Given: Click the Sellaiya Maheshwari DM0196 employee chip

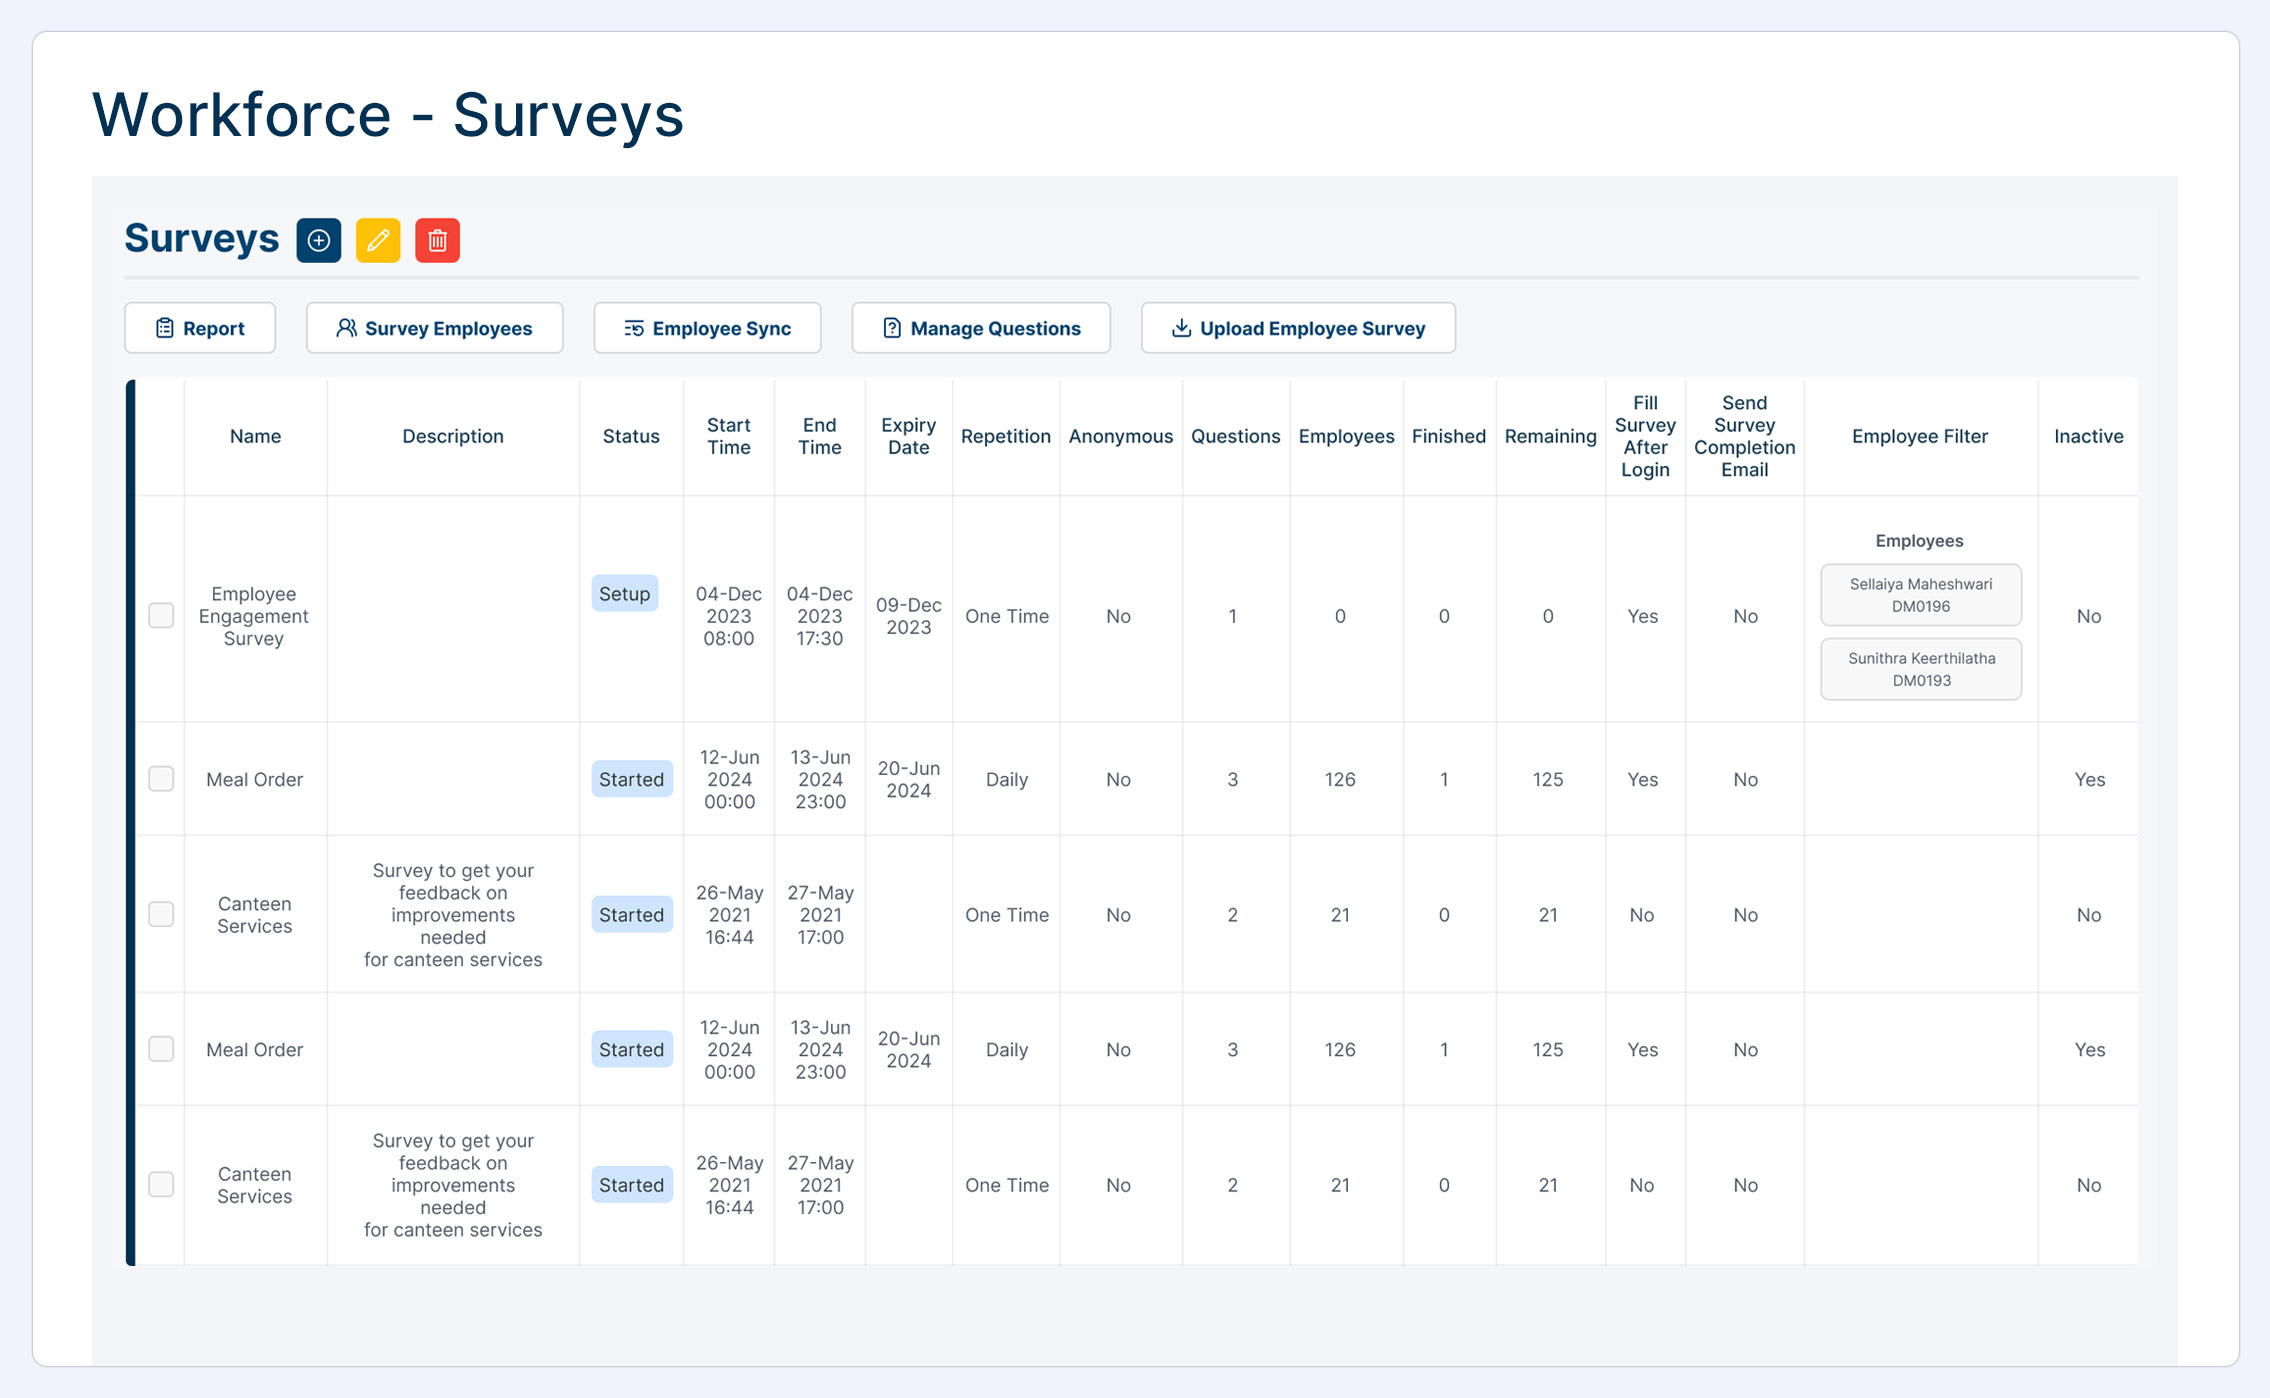Looking at the screenshot, I should click(1920, 595).
